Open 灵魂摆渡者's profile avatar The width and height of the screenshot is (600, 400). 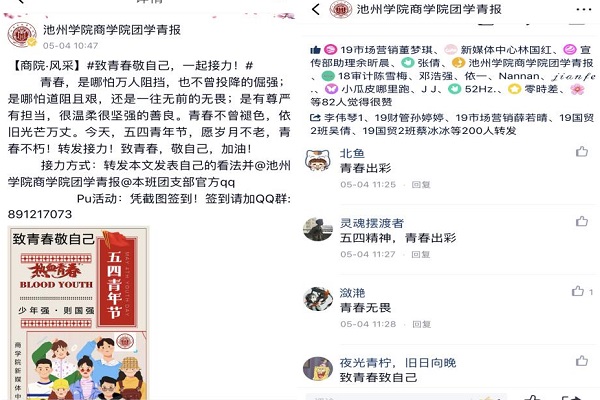coord(318,230)
